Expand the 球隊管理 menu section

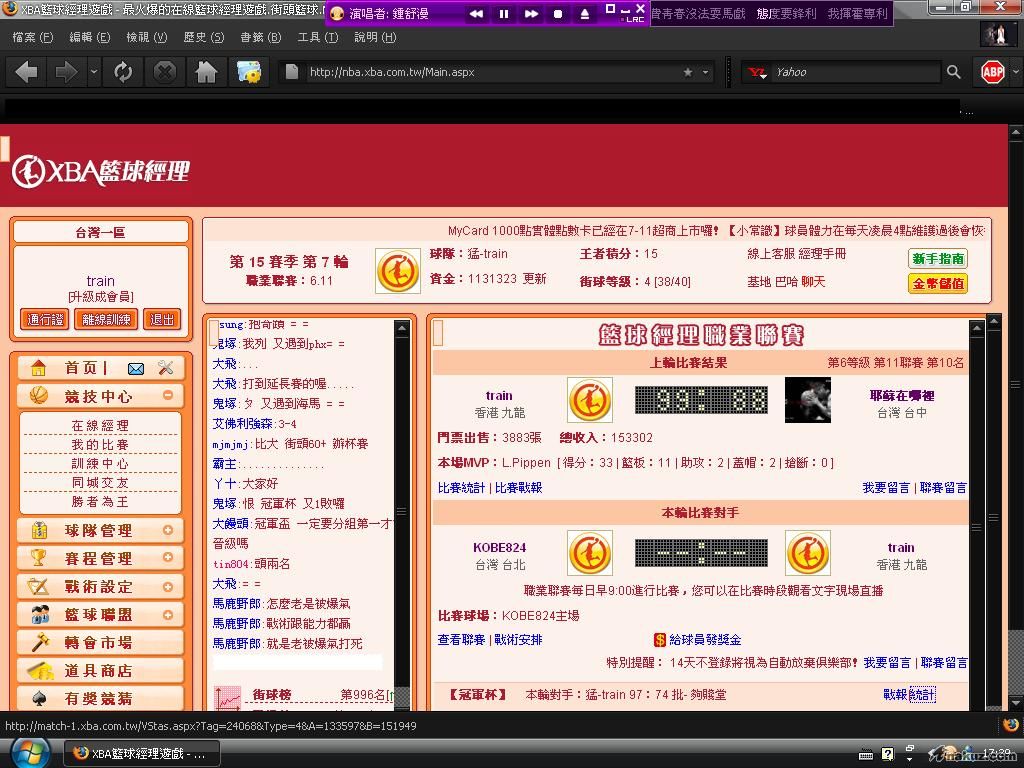point(168,530)
